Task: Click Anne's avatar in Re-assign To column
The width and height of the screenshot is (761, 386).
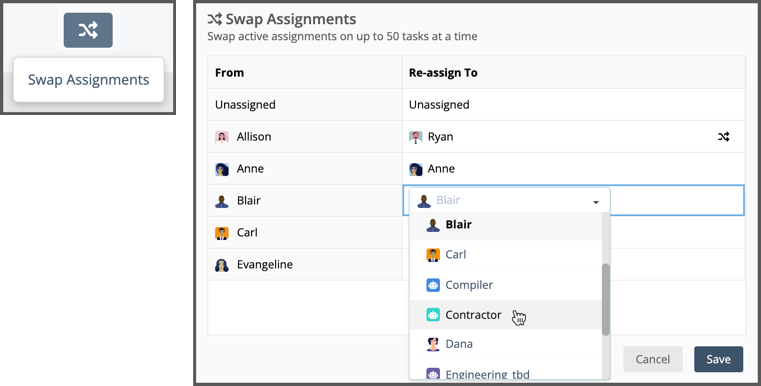Action: [x=416, y=169]
